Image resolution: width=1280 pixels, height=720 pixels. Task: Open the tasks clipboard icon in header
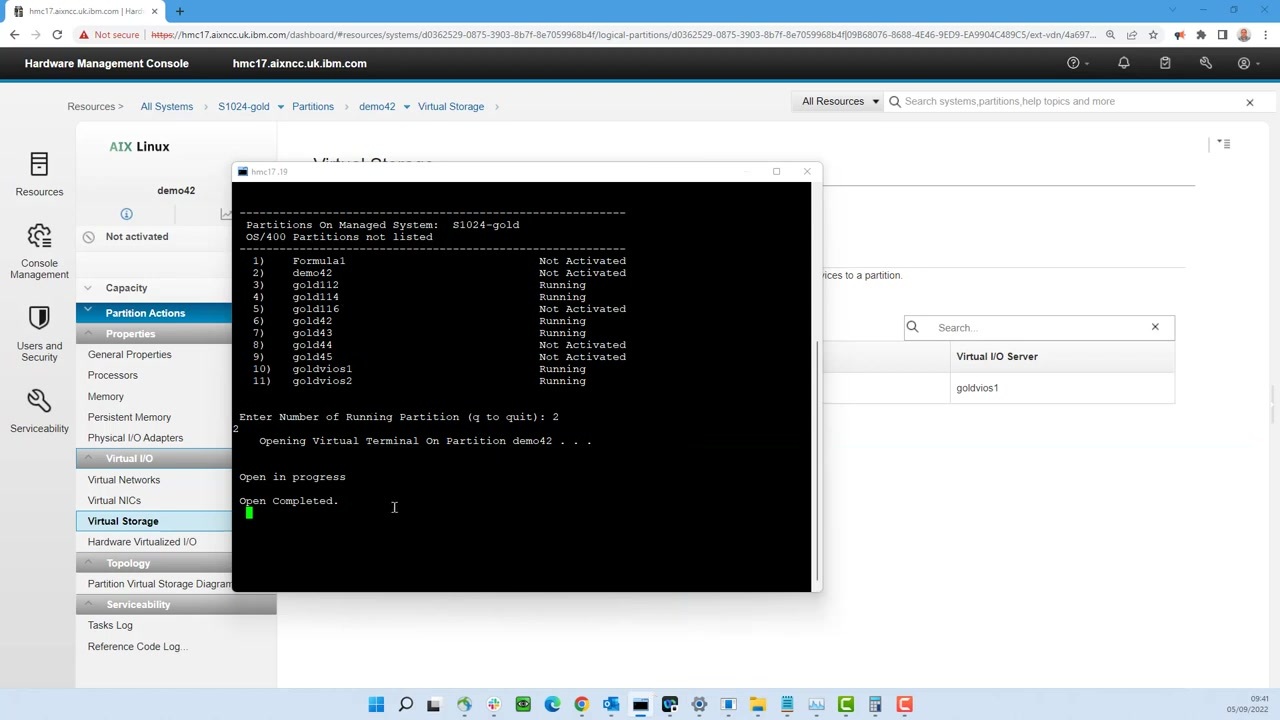click(x=1165, y=63)
